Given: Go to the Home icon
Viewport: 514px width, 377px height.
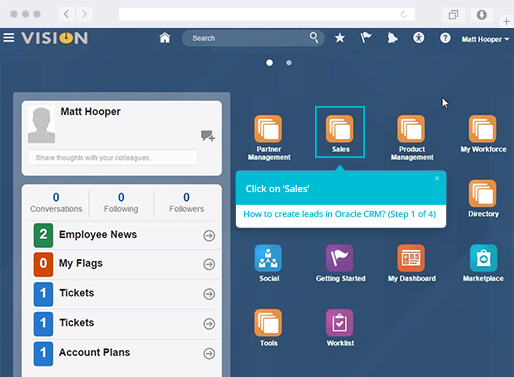Looking at the screenshot, I should tap(165, 38).
